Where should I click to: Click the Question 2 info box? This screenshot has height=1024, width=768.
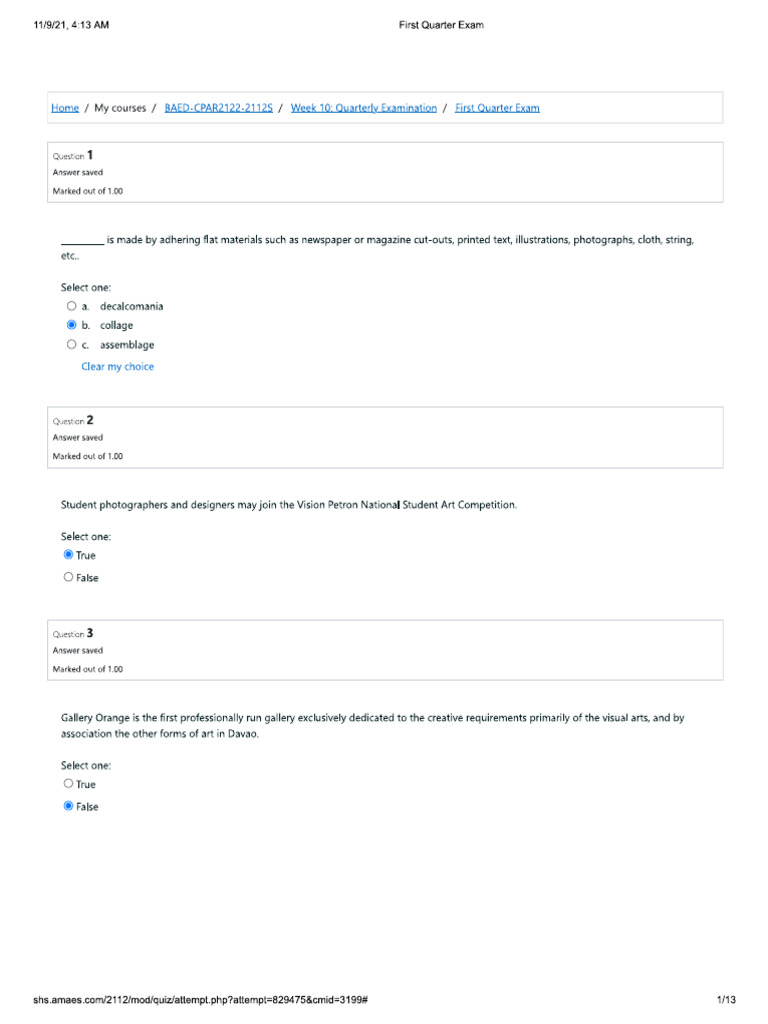pyautogui.click(x=385, y=437)
